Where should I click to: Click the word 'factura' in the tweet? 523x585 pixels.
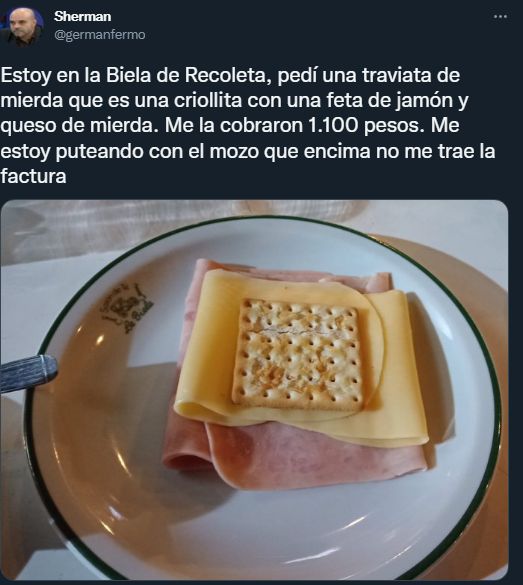pos(34,176)
